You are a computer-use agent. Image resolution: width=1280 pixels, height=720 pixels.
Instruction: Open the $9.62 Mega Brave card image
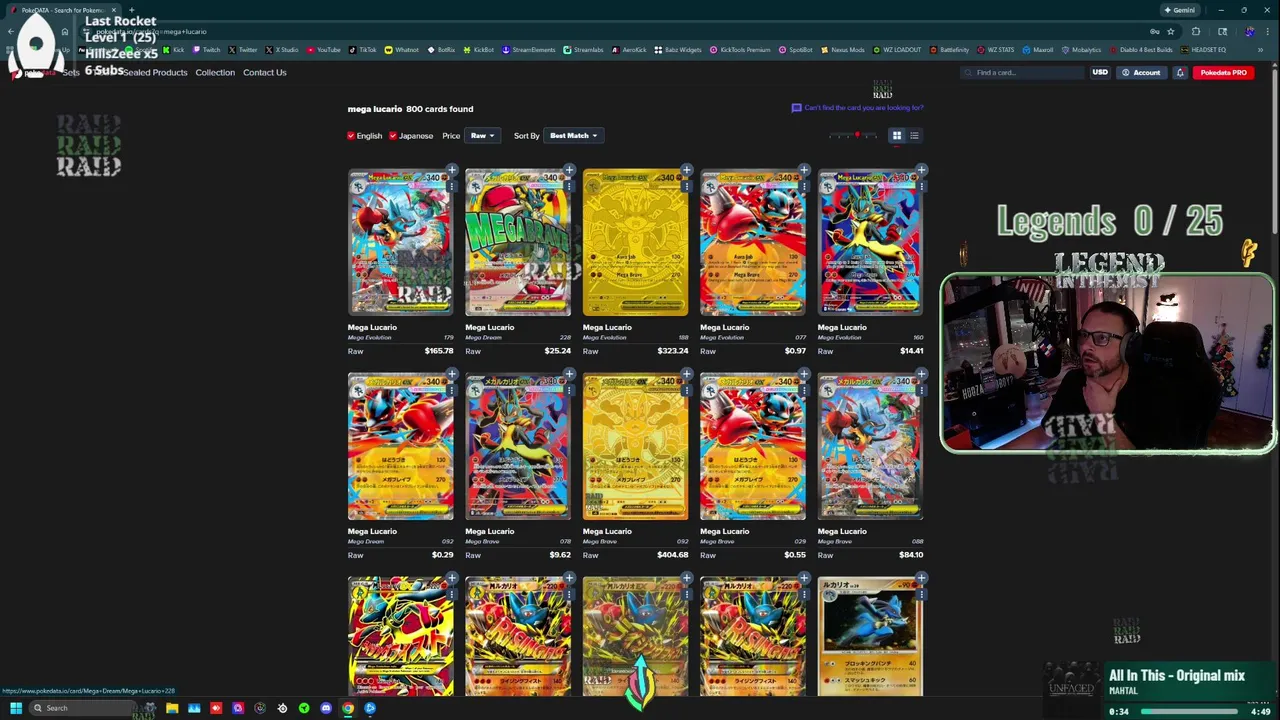pos(518,446)
